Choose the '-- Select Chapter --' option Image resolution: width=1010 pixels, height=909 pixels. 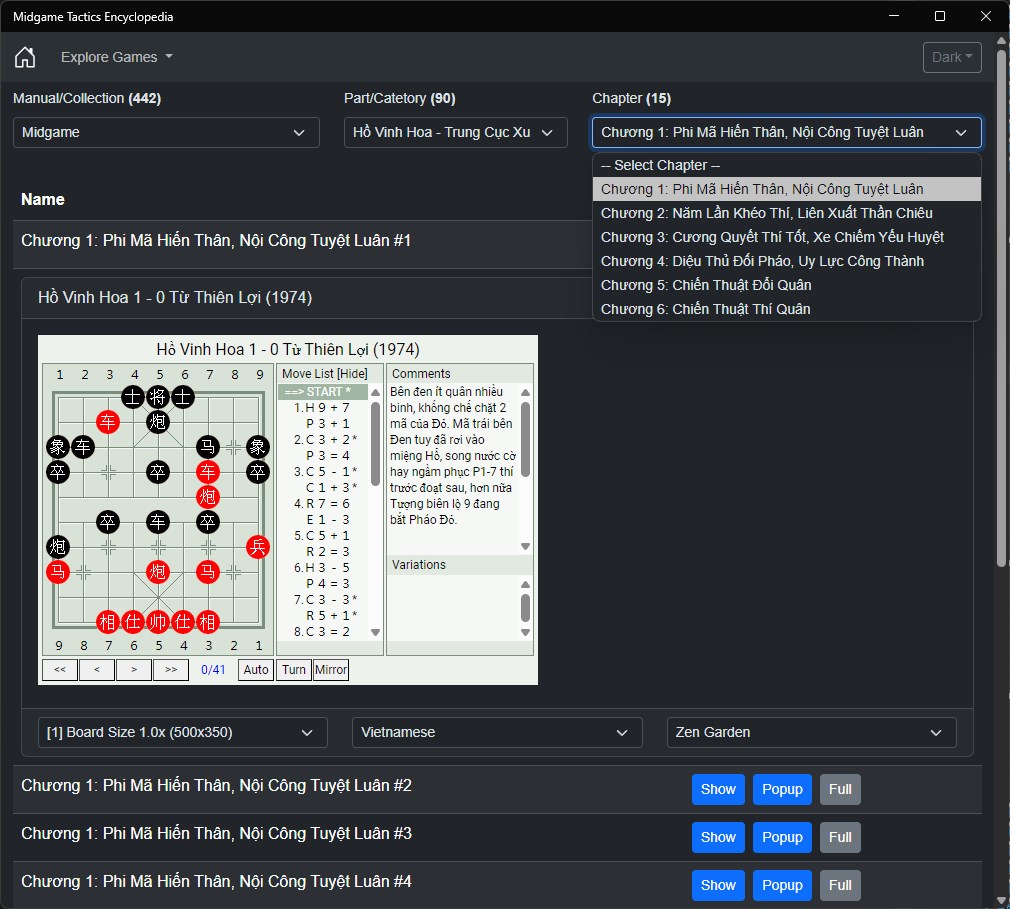tap(786, 165)
